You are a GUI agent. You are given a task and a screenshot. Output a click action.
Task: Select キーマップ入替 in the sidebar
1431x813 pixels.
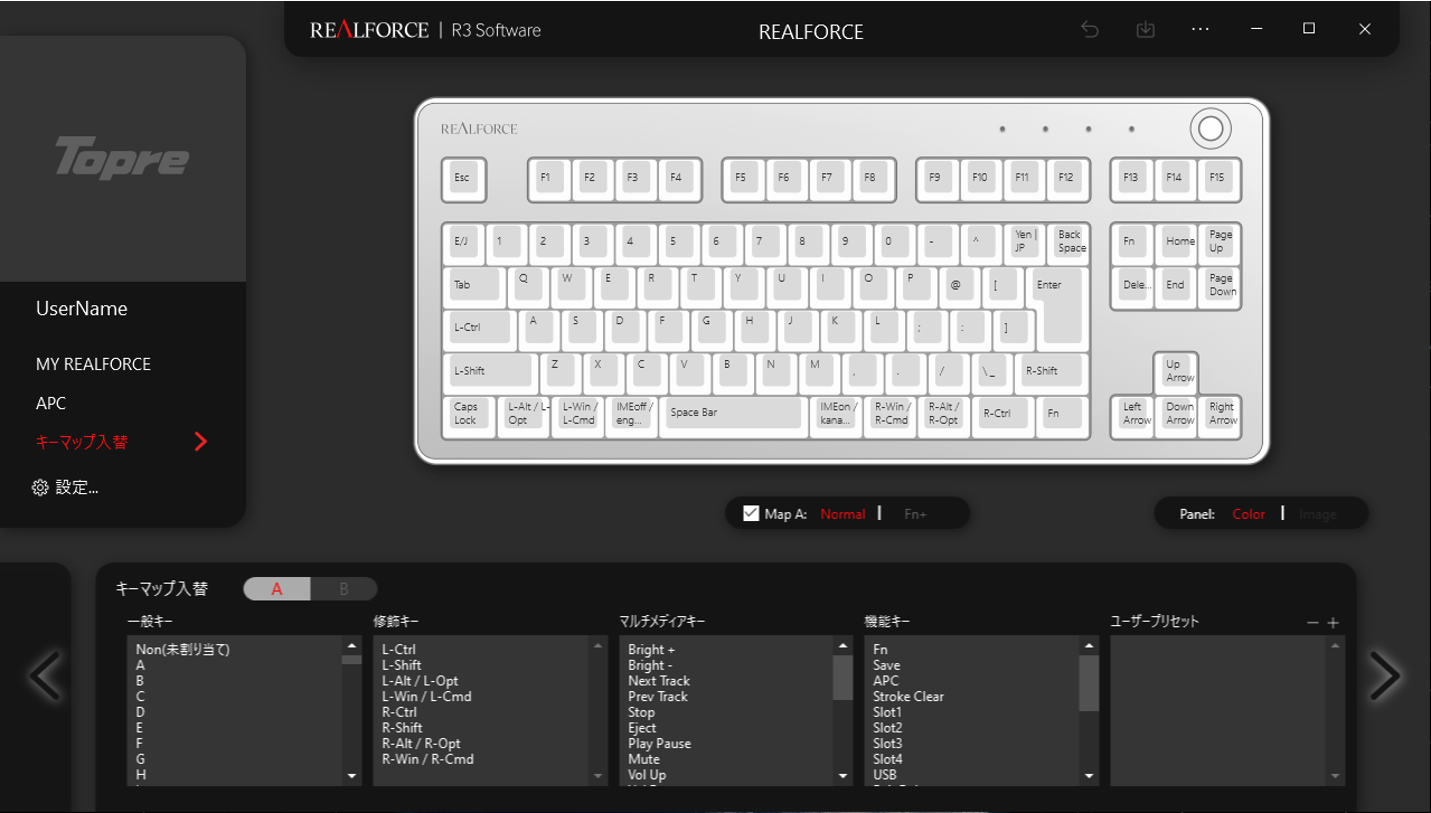click(x=82, y=442)
